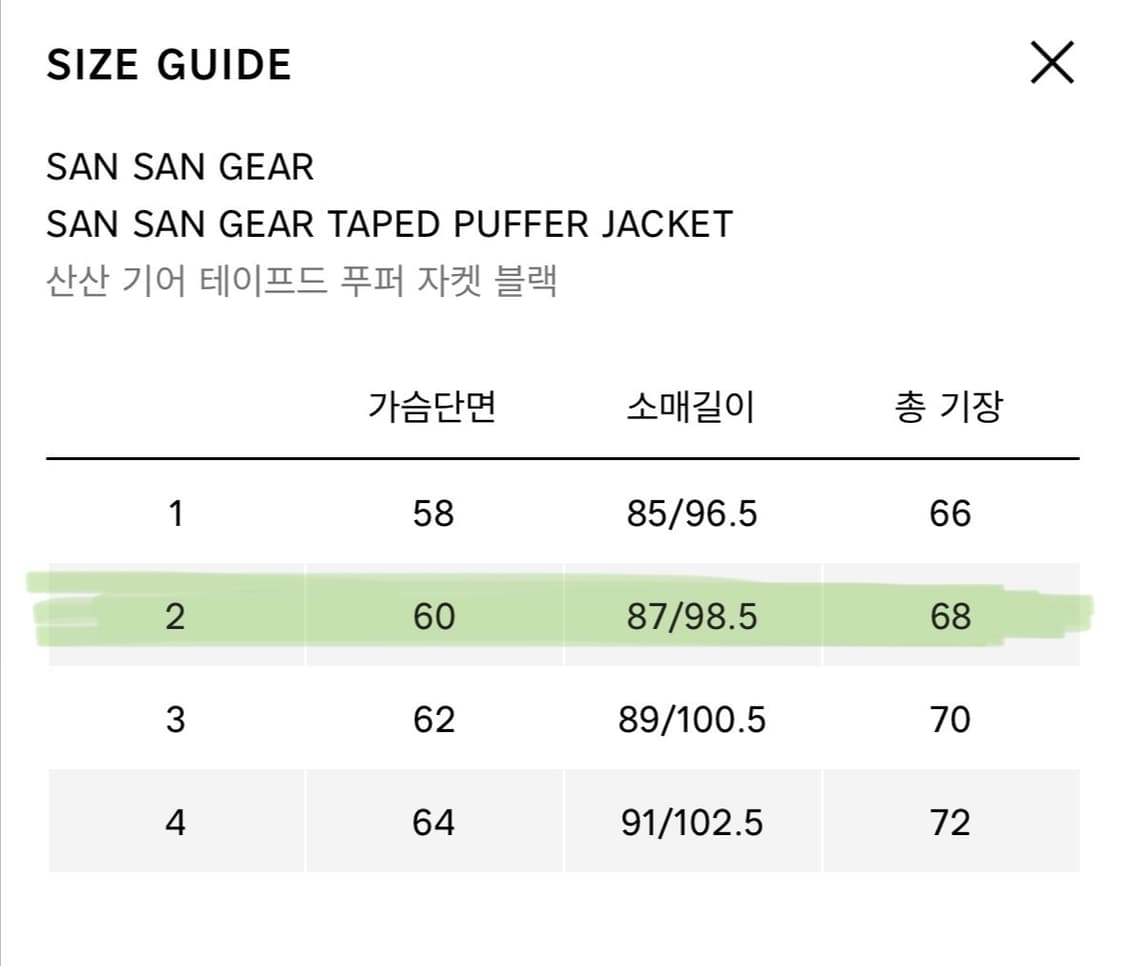This screenshot has height=966, width=1125.
Task: Click the green highlight over size 2
Action: pyautogui.click(x=560, y=617)
